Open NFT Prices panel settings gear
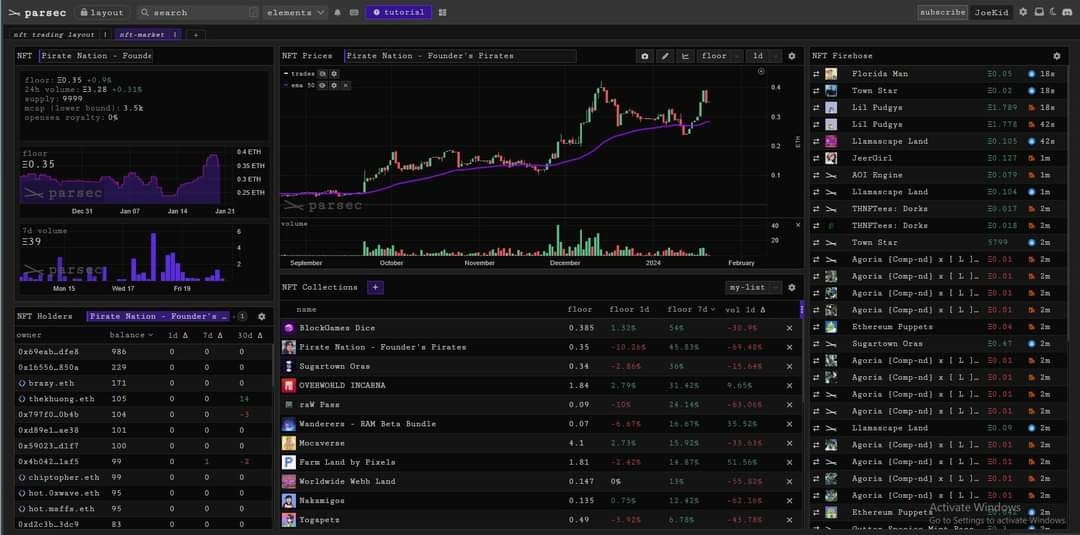 (x=791, y=56)
